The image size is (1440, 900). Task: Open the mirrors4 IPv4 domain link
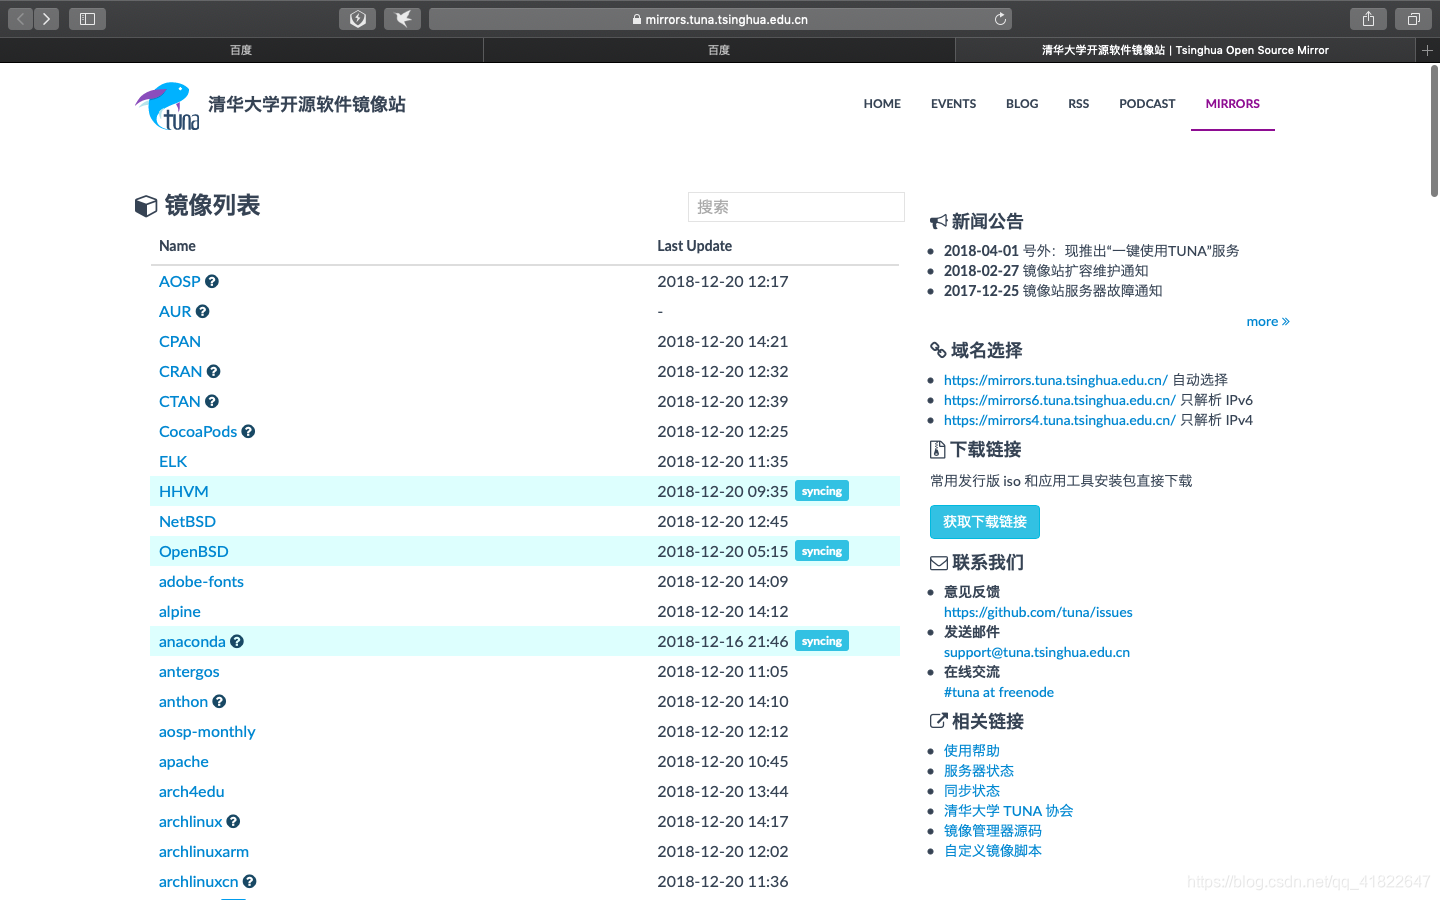click(x=1060, y=420)
